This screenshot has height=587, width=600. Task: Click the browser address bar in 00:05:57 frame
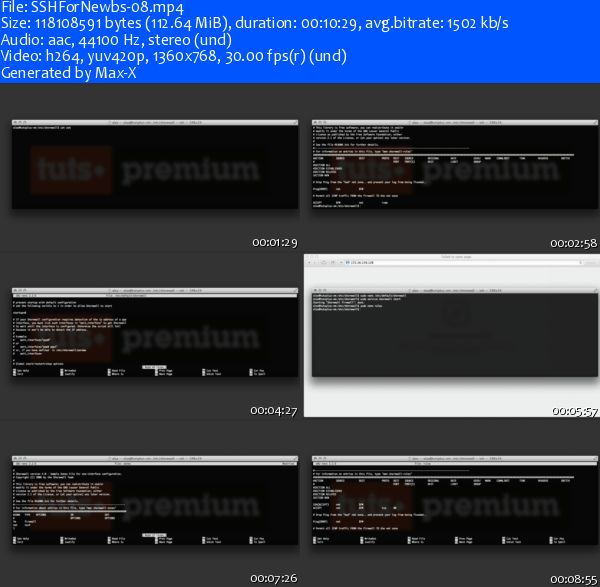coord(464,263)
